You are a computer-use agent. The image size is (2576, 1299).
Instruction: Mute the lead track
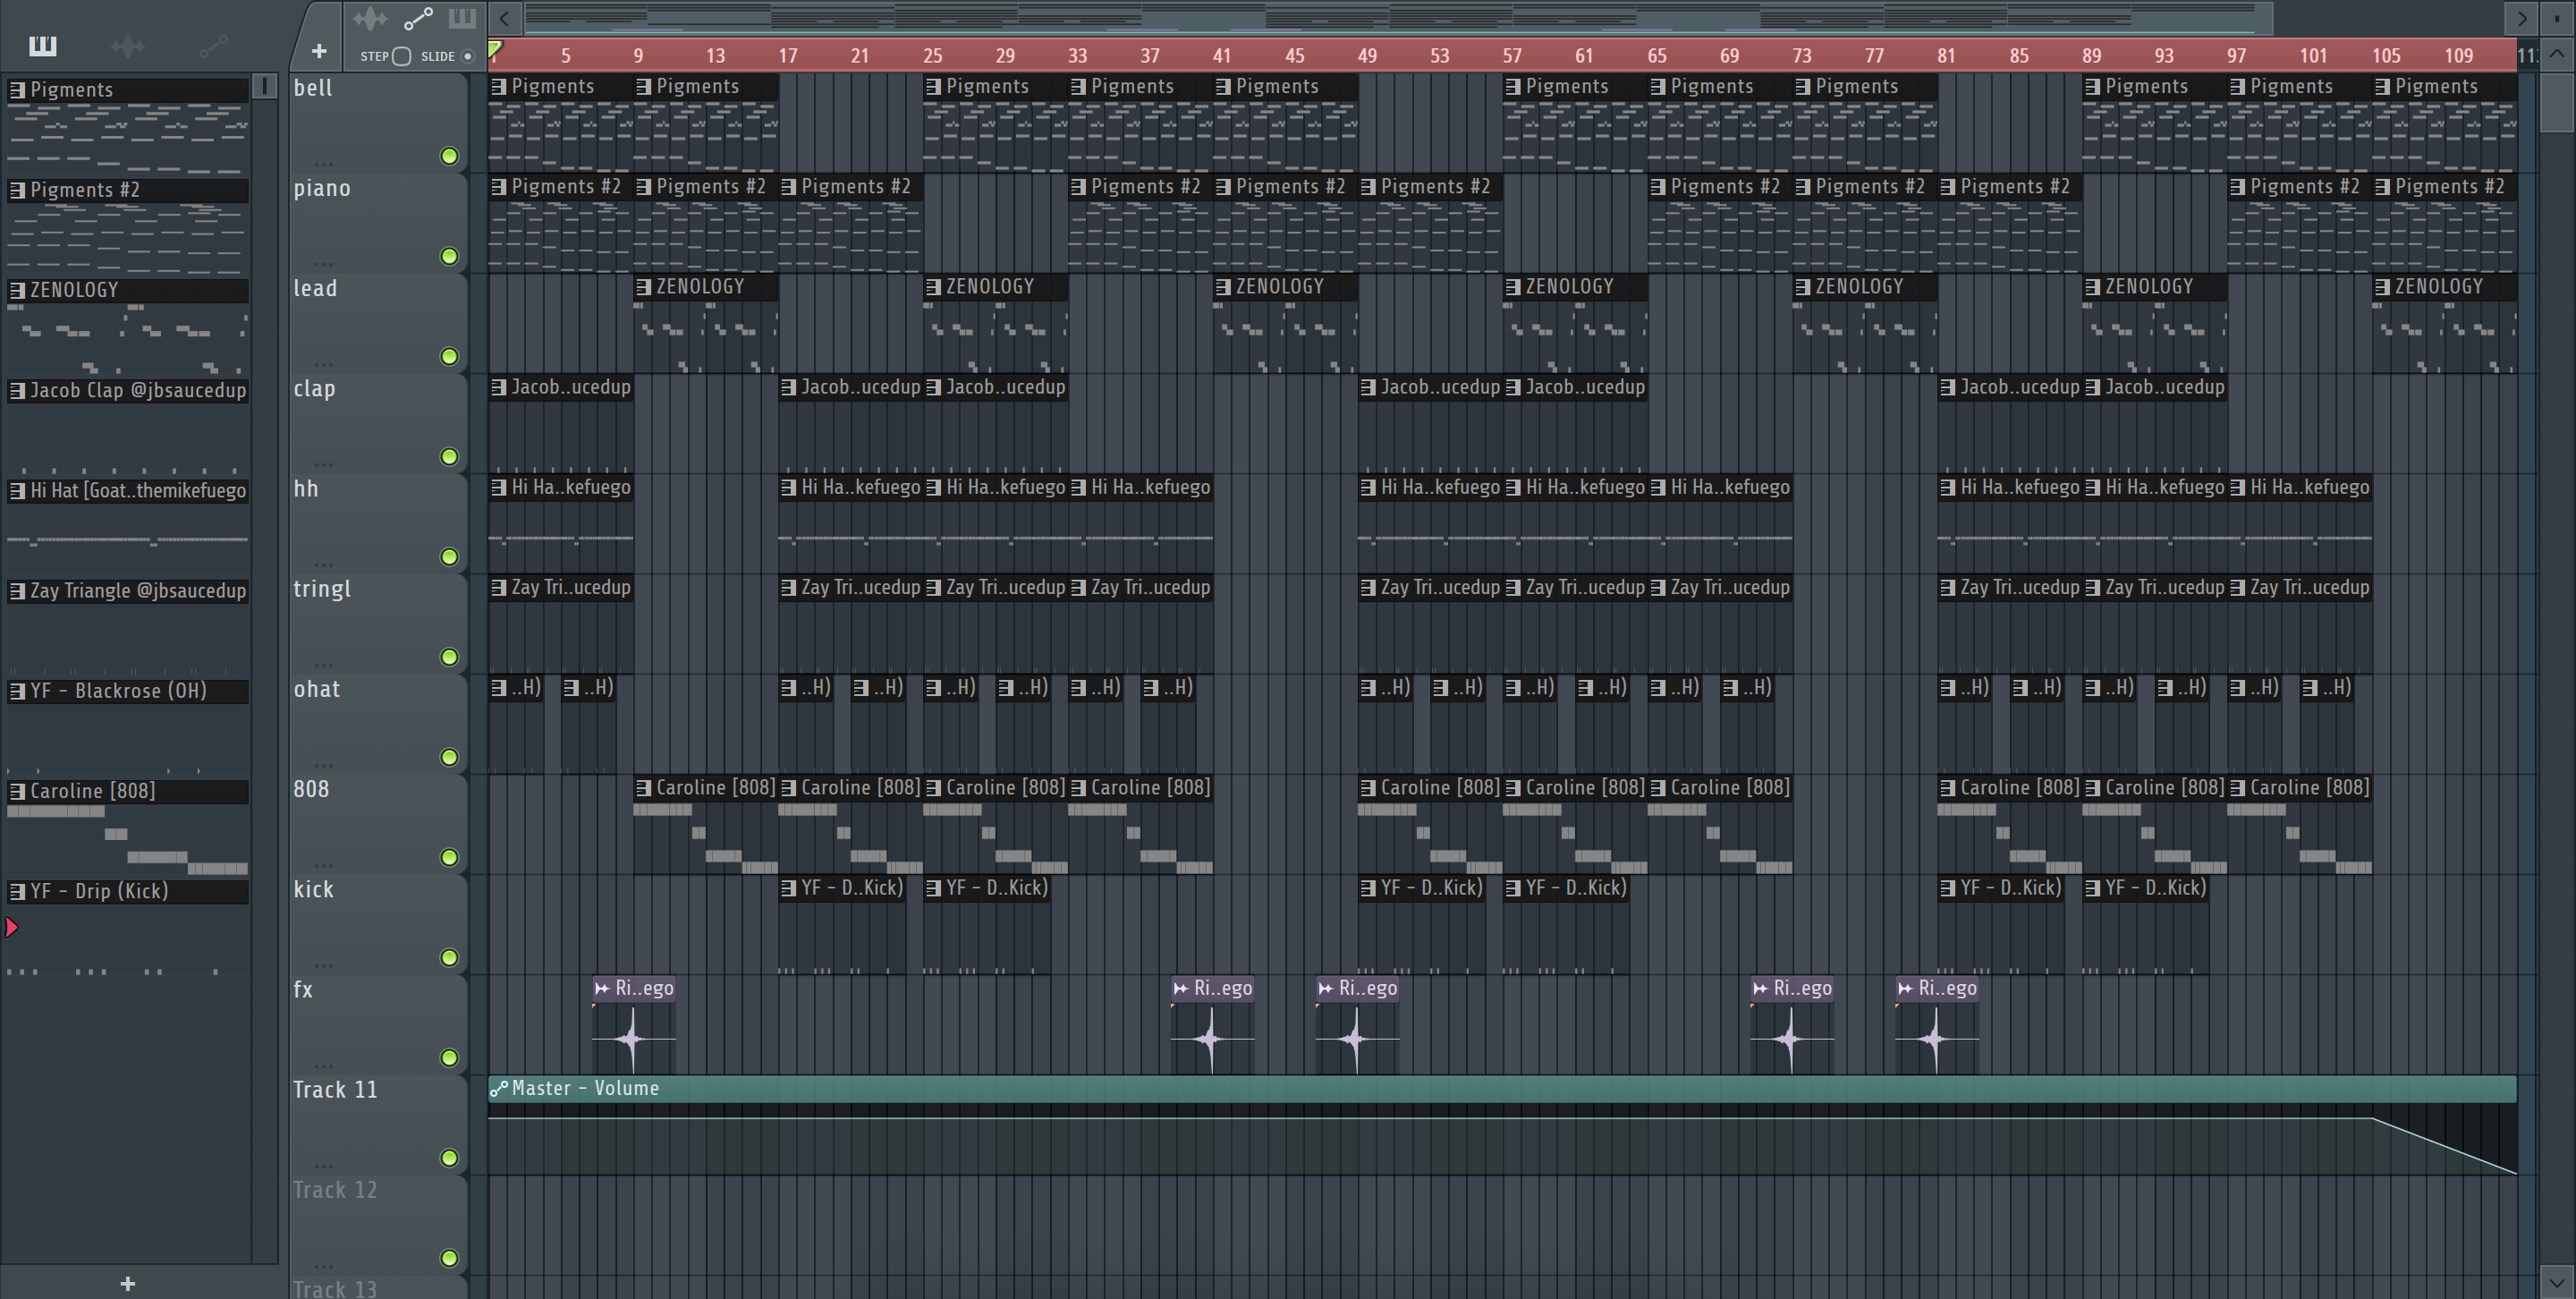[x=450, y=356]
